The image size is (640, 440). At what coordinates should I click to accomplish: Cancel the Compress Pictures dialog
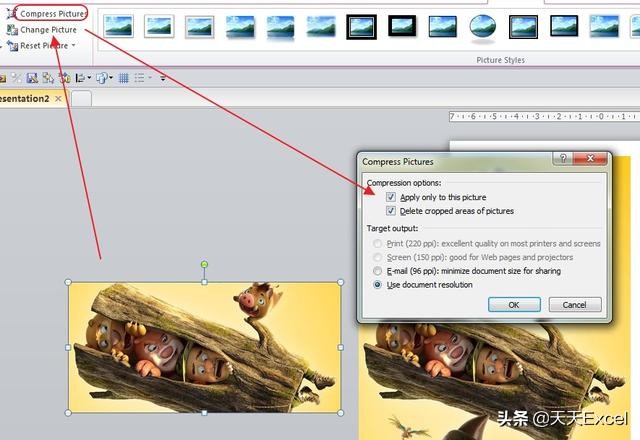click(575, 304)
